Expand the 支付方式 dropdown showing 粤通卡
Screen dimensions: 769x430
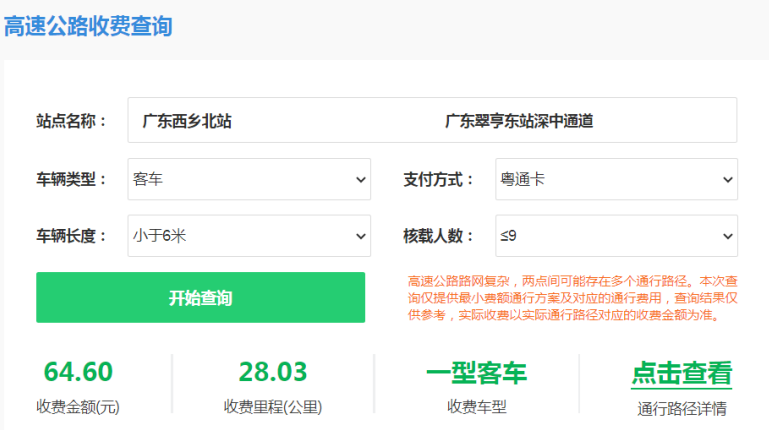click(x=616, y=180)
